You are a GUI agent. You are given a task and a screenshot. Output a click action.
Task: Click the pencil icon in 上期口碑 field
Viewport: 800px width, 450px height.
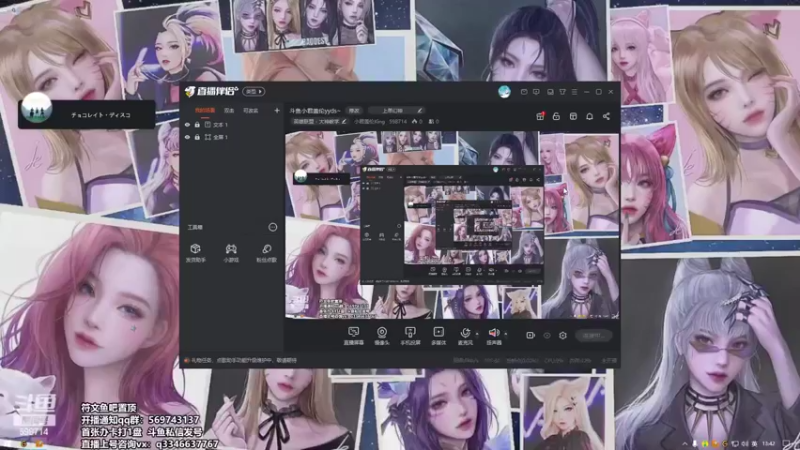(419, 110)
